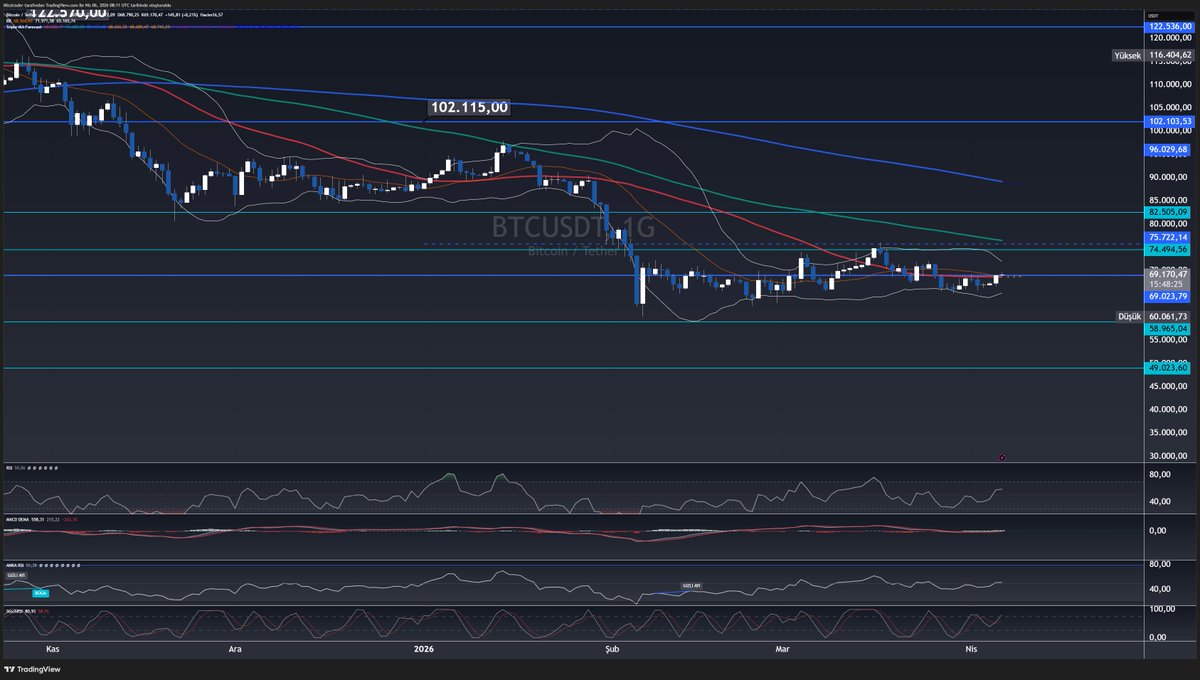Click the 82.505,09 cyan price tag
The height and width of the screenshot is (680, 1200).
1168,212
